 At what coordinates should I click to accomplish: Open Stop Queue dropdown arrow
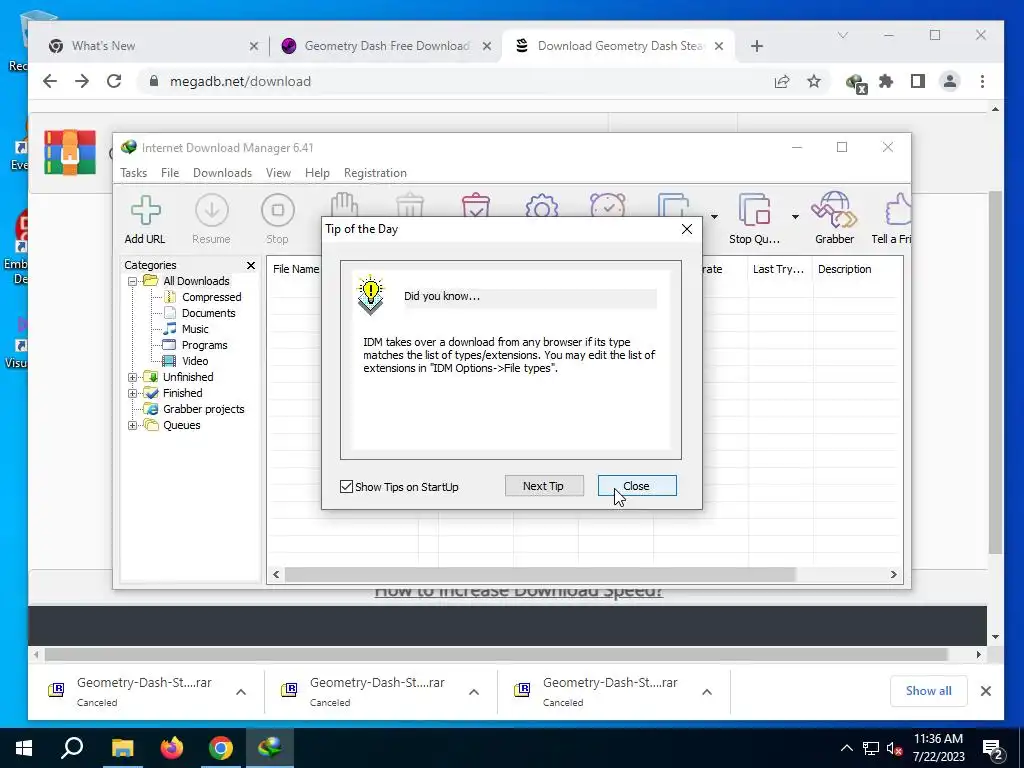click(x=795, y=217)
